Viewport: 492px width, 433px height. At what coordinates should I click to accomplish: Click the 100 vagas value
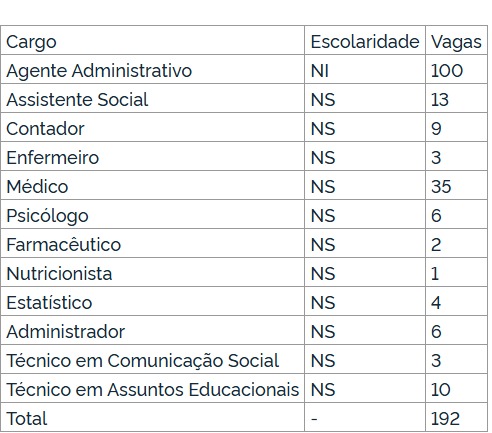pyautogui.click(x=447, y=71)
